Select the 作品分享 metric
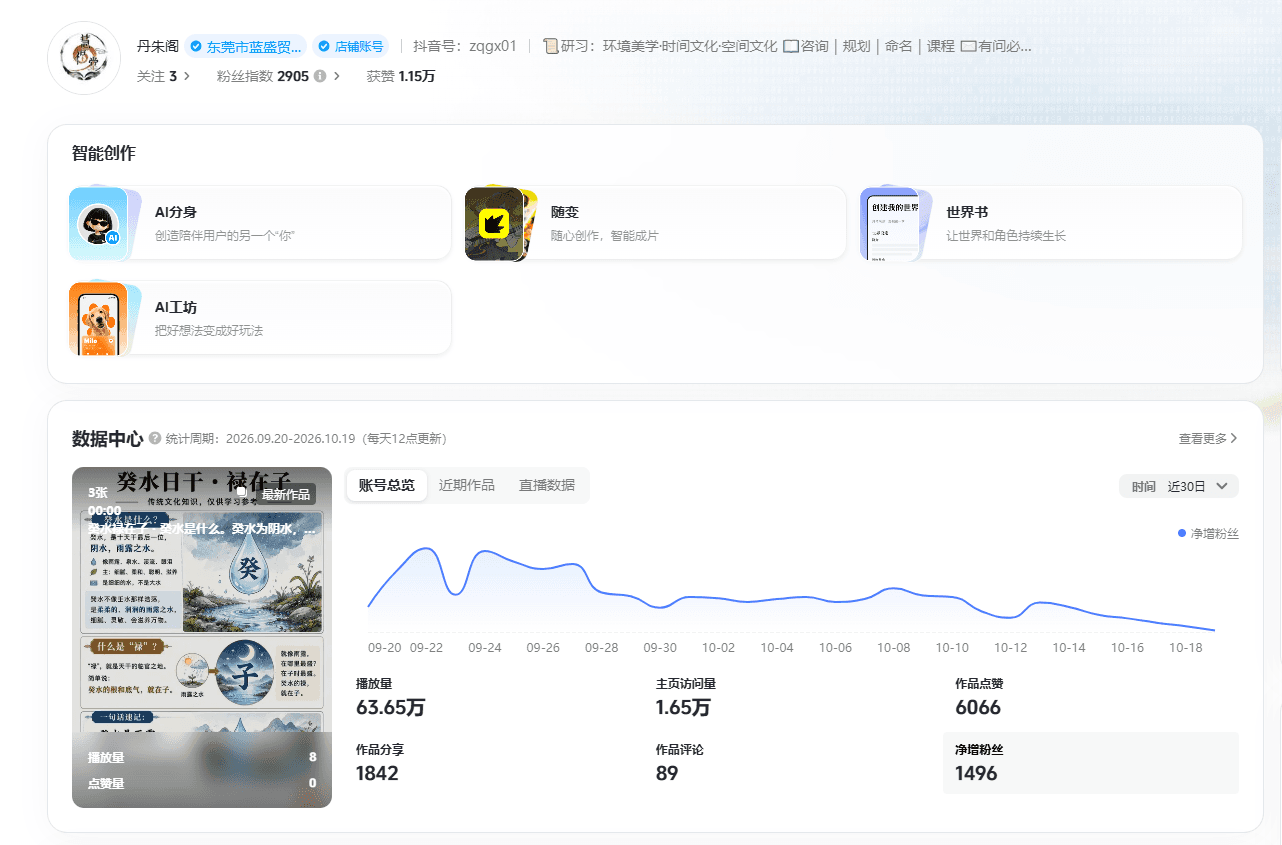The height and width of the screenshot is (845, 1282). point(380,763)
